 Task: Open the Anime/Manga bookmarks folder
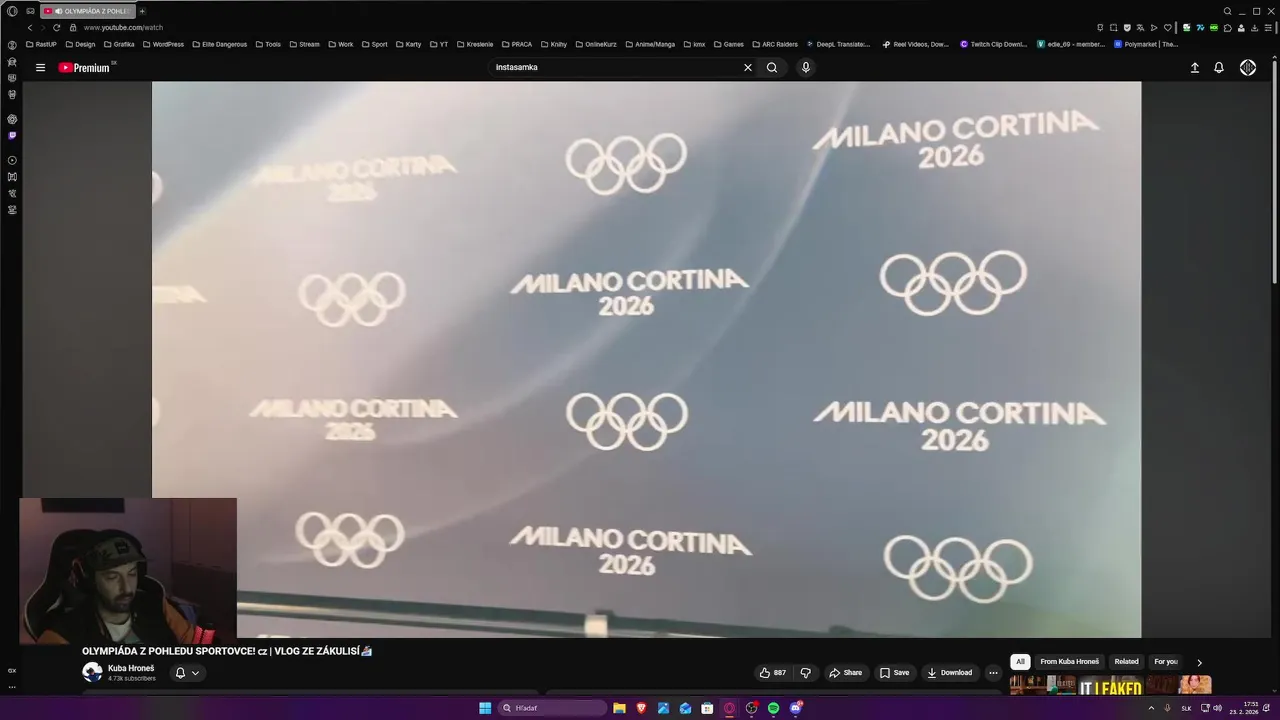pos(649,45)
